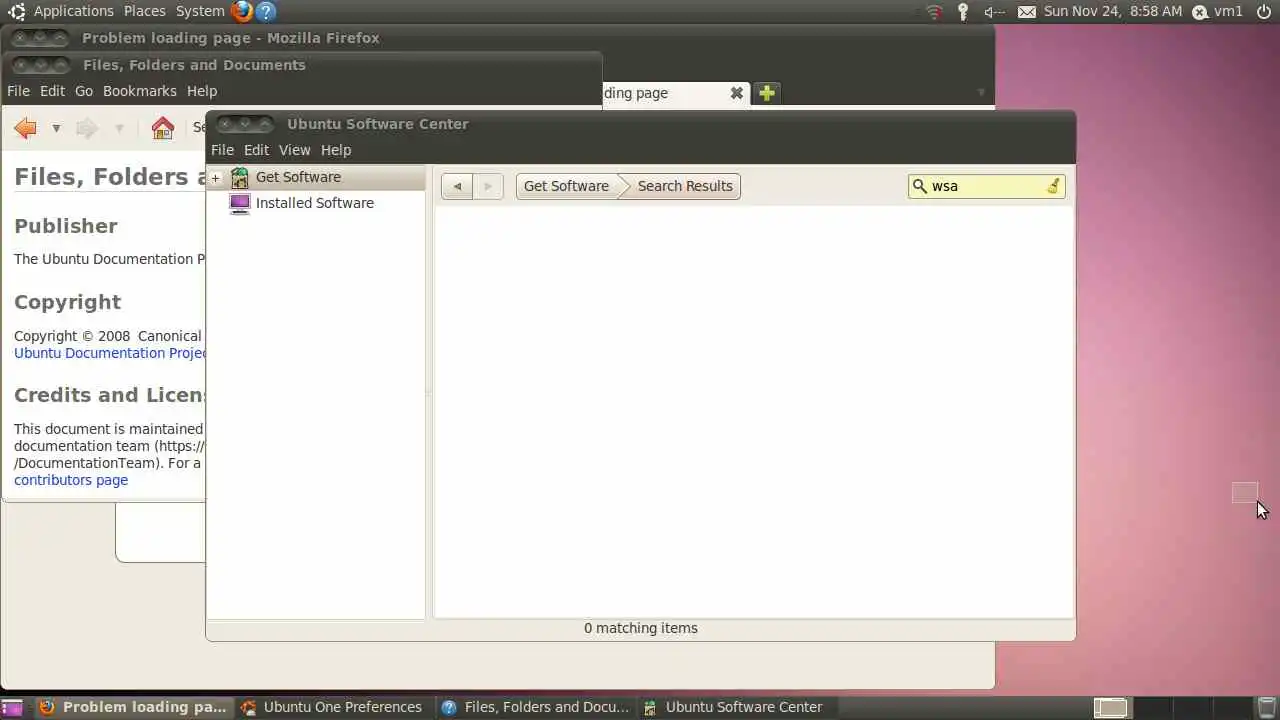
Task: Click the Get Software breadcrumb button
Action: click(x=566, y=186)
